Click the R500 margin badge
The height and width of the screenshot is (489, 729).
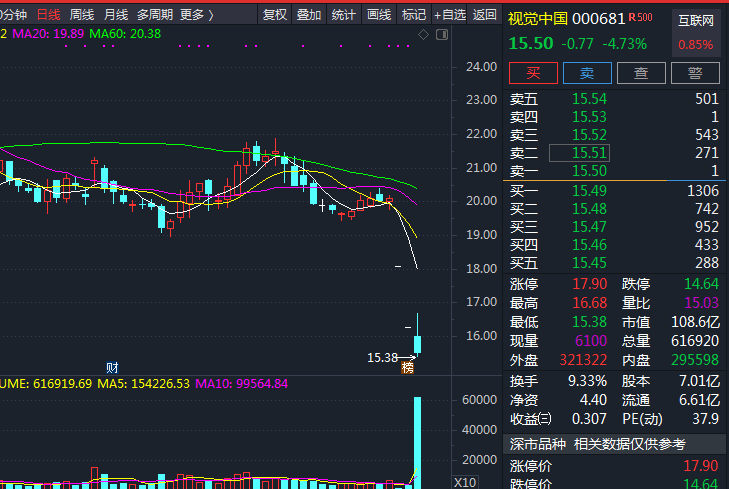click(x=641, y=18)
